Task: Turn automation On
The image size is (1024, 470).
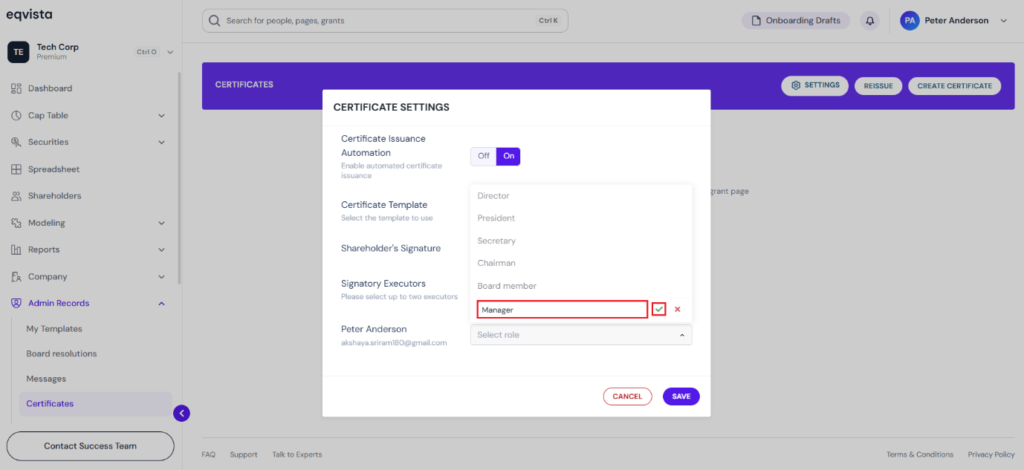Action: click(508, 157)
